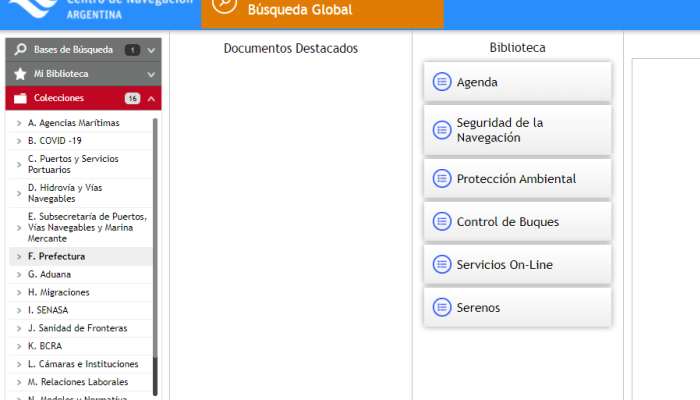This screenshot has width=700, height=400.
Task: Open the Seguridad de la Navegación button
Action: click(x=517, y=130)
